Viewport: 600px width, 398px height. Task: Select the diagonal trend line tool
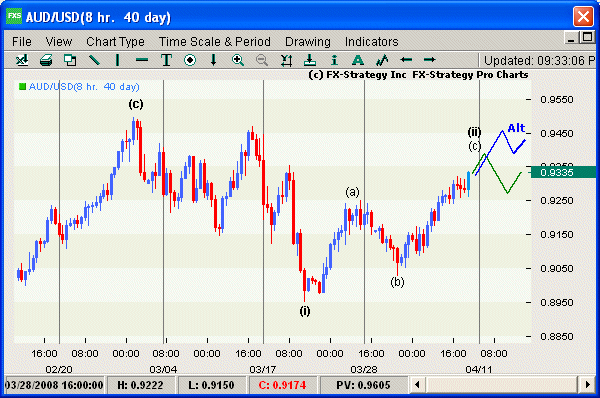point(94,60)
